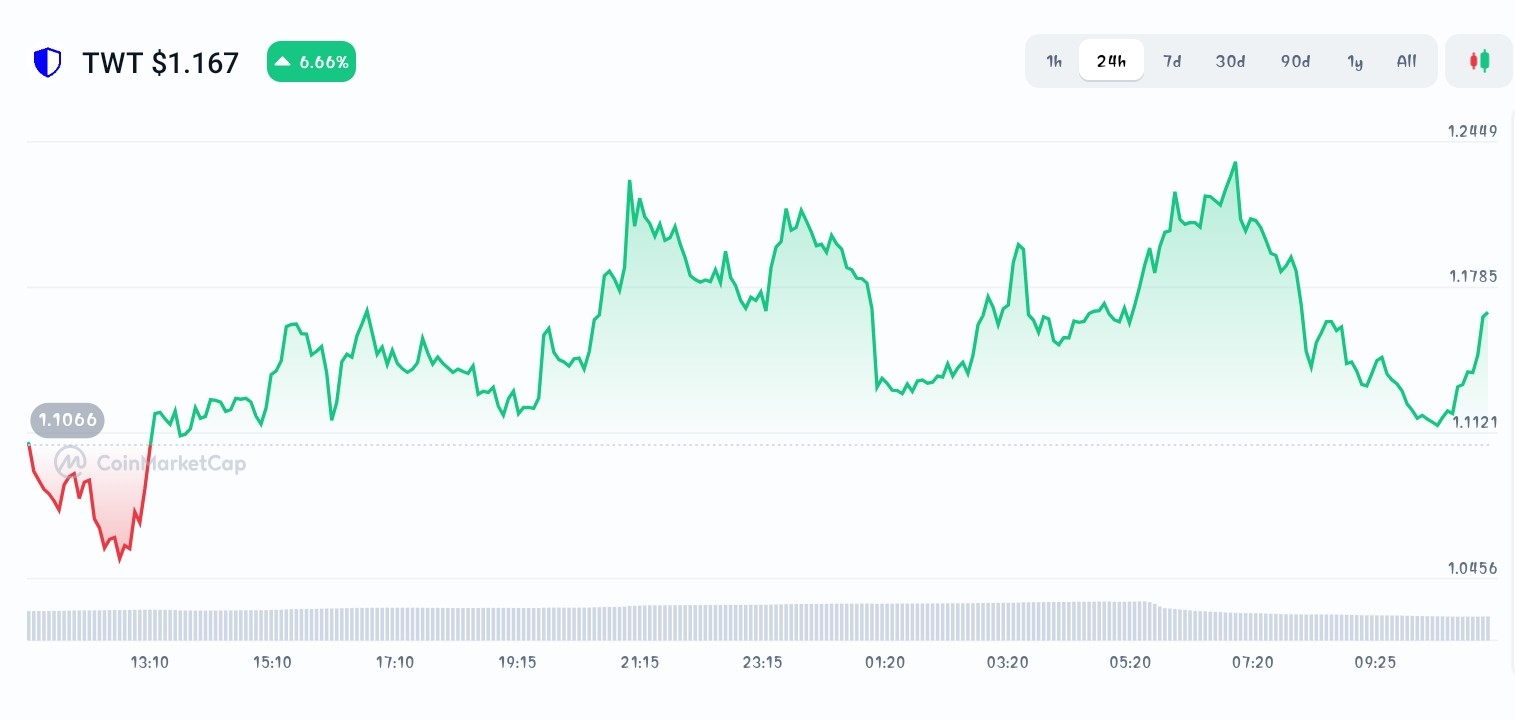Click the 1.1785 y-axis value
The image size is (1515, 720).
(x=1473, y=276)
